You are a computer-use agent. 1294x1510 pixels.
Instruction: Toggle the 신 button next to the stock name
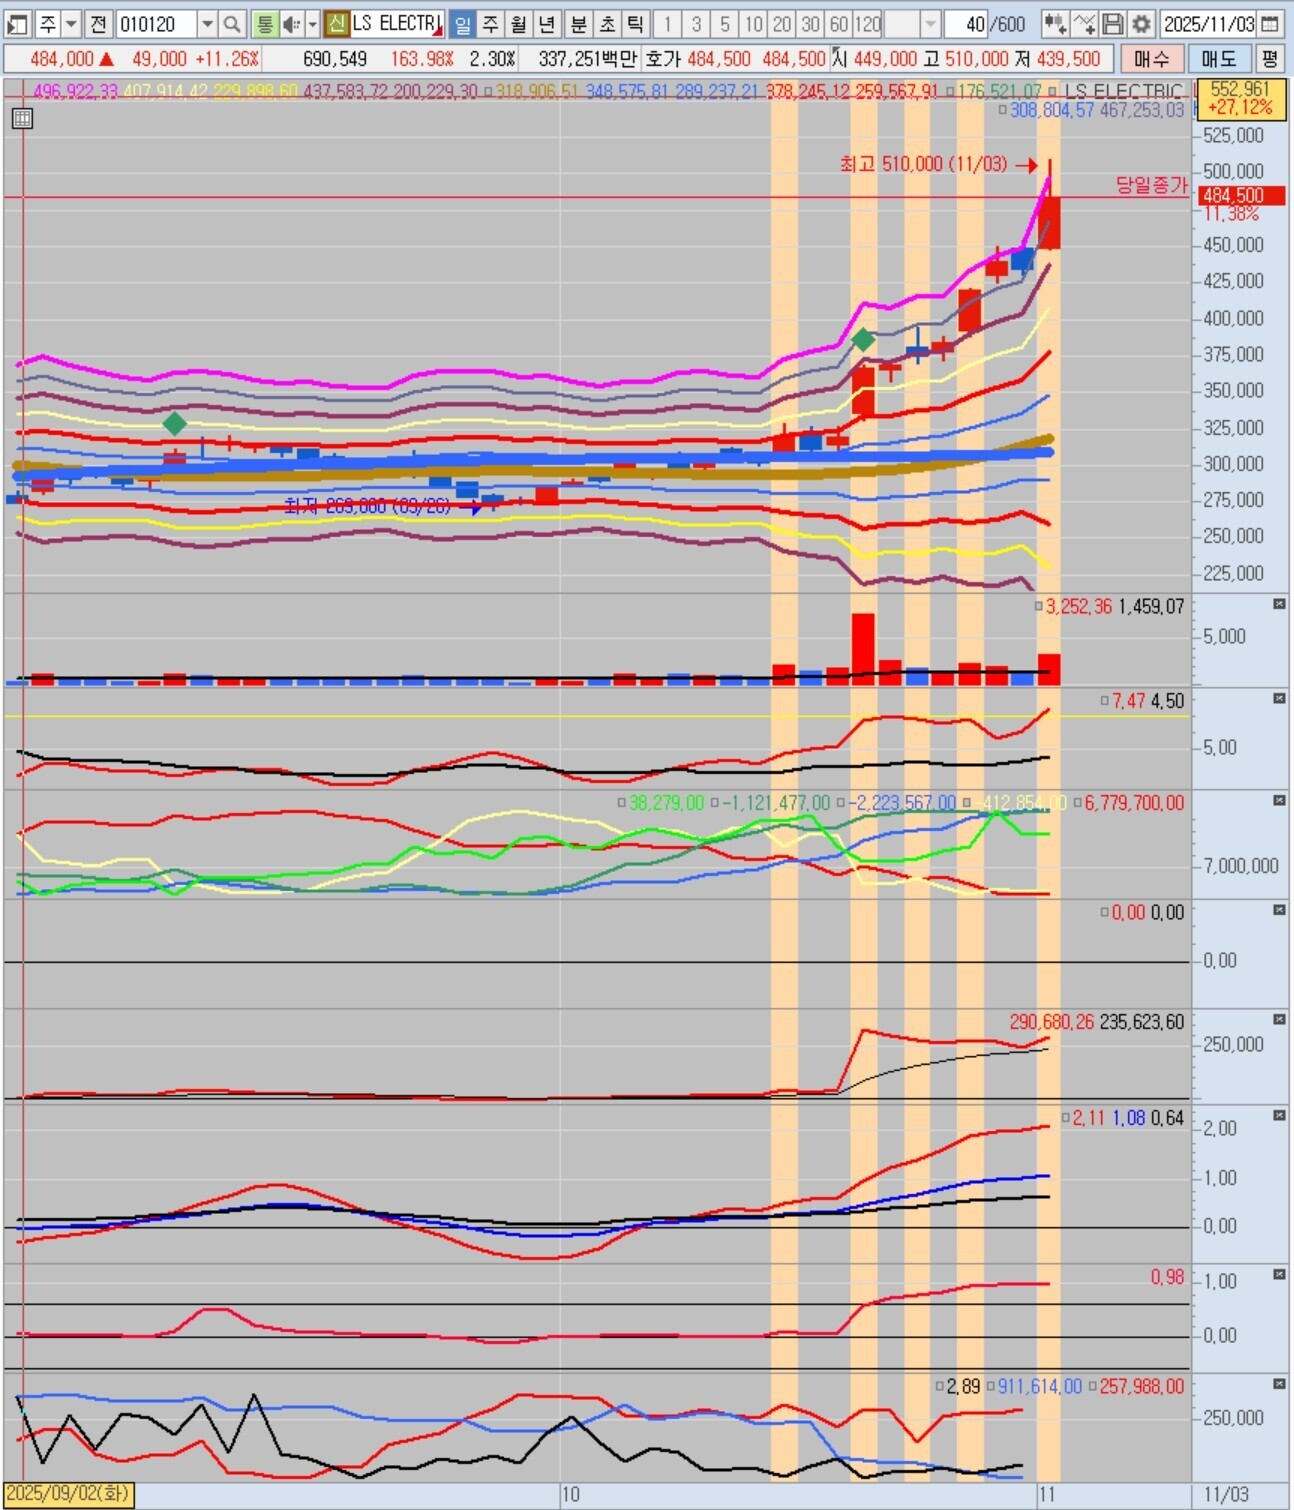coord(337,24)
